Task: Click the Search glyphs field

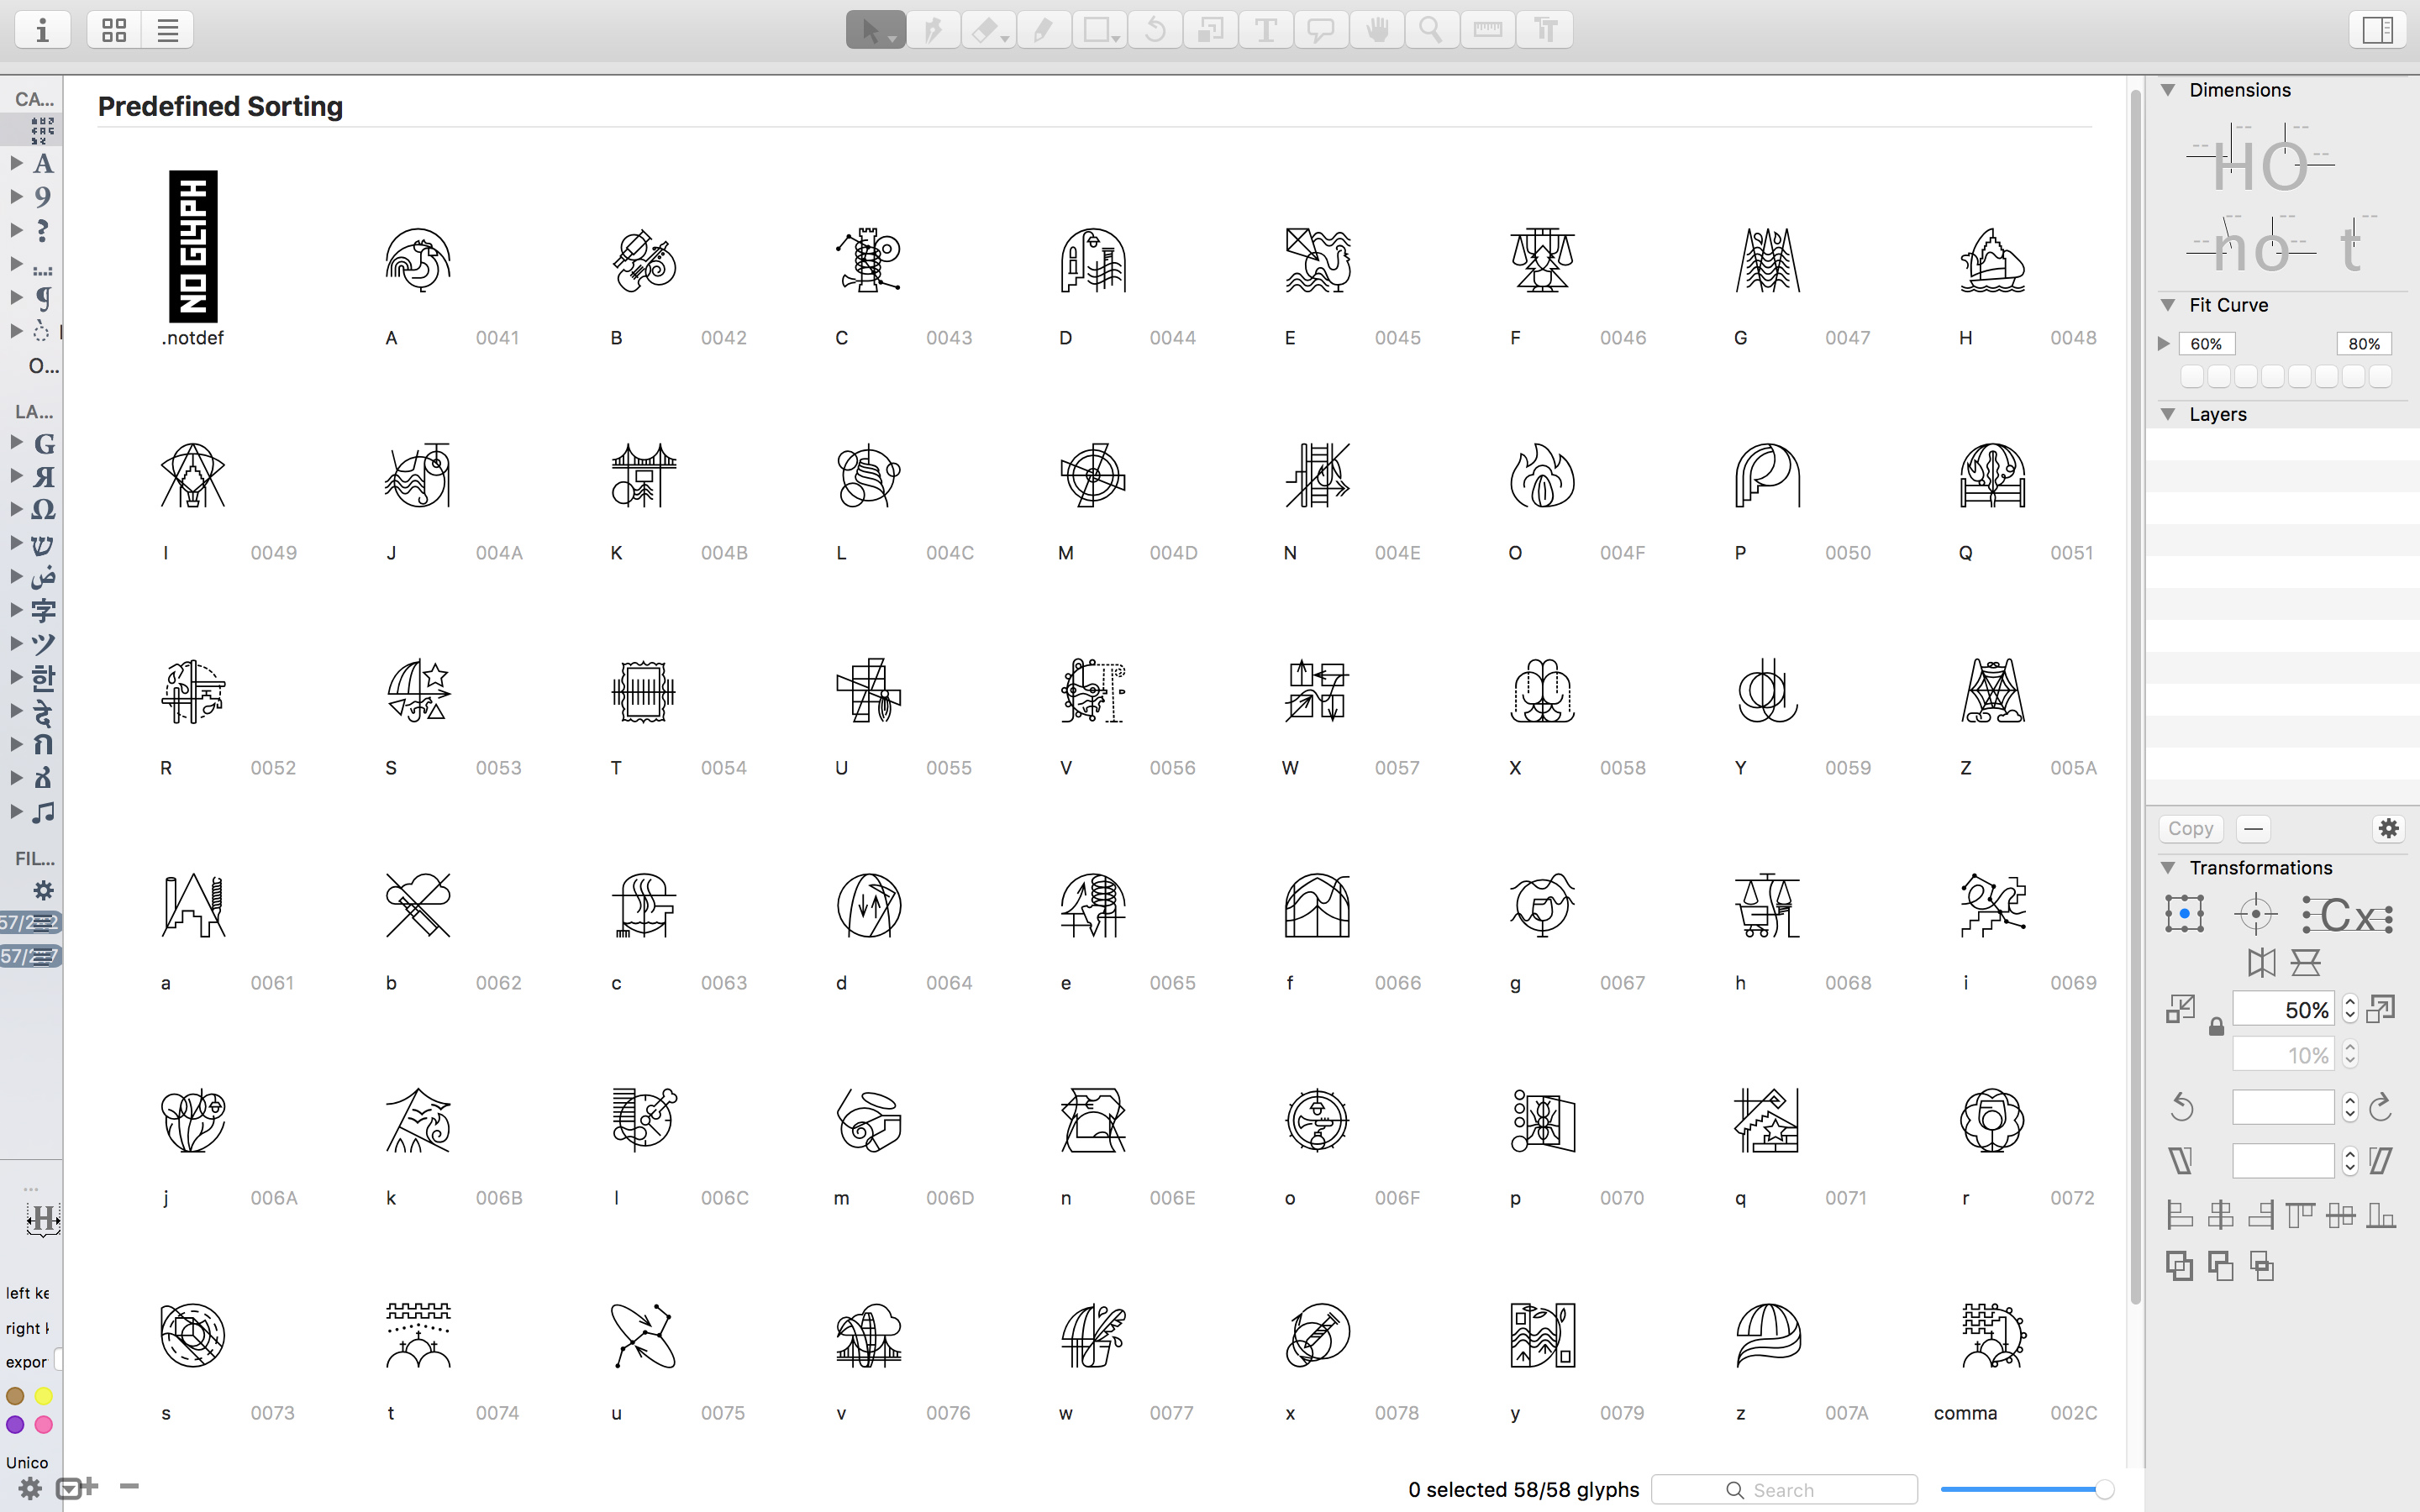Action: click(x=1784, y=1490)
